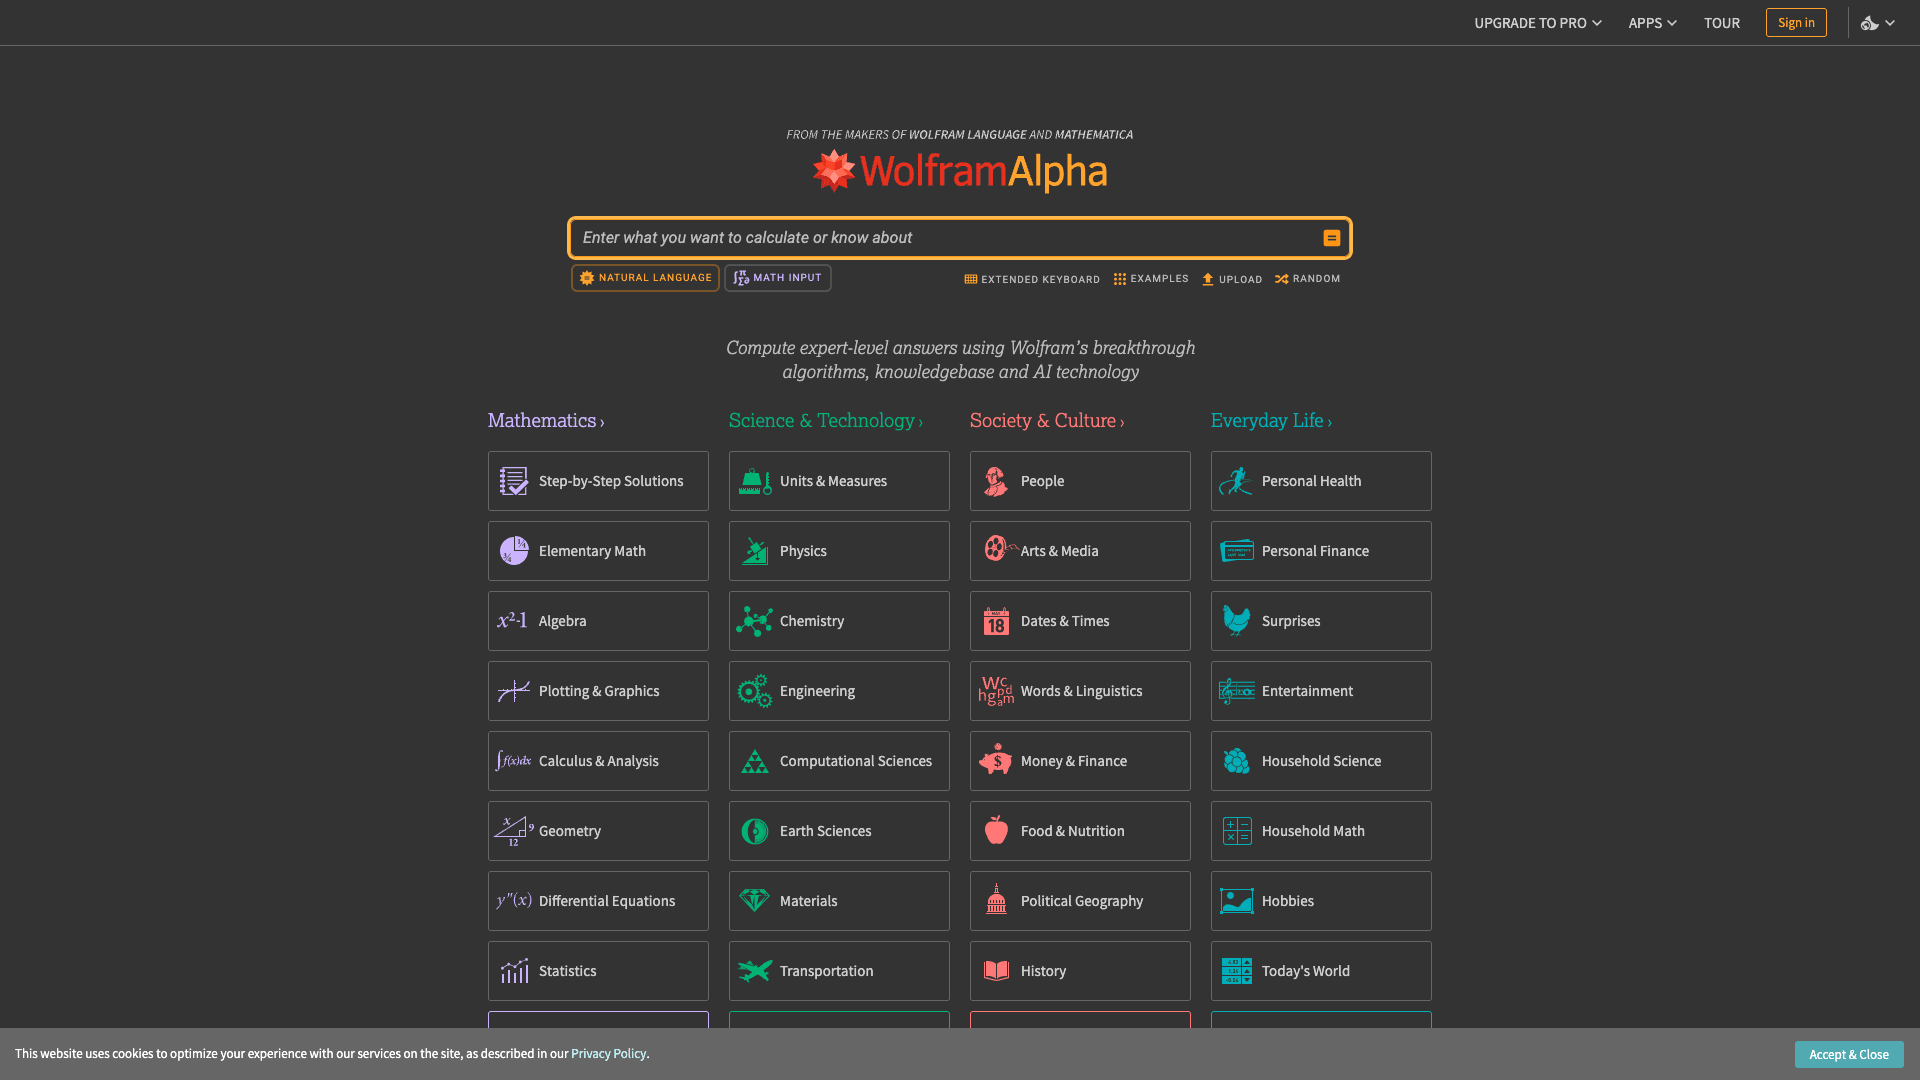1920x1080 pixels.
Task: Click the Sign in button
Action: (x=1796, y=22)
